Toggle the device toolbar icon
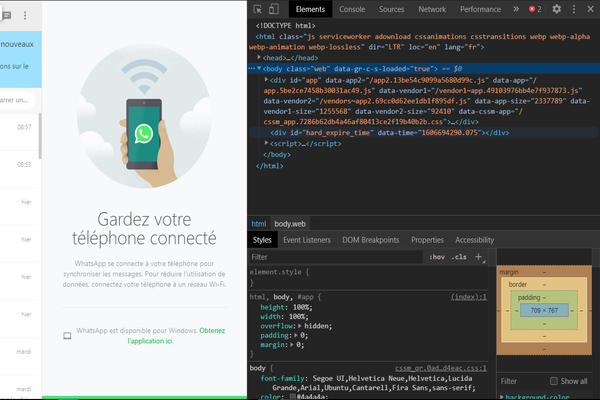This screenshot has height=400, width=600. (274, 9)
